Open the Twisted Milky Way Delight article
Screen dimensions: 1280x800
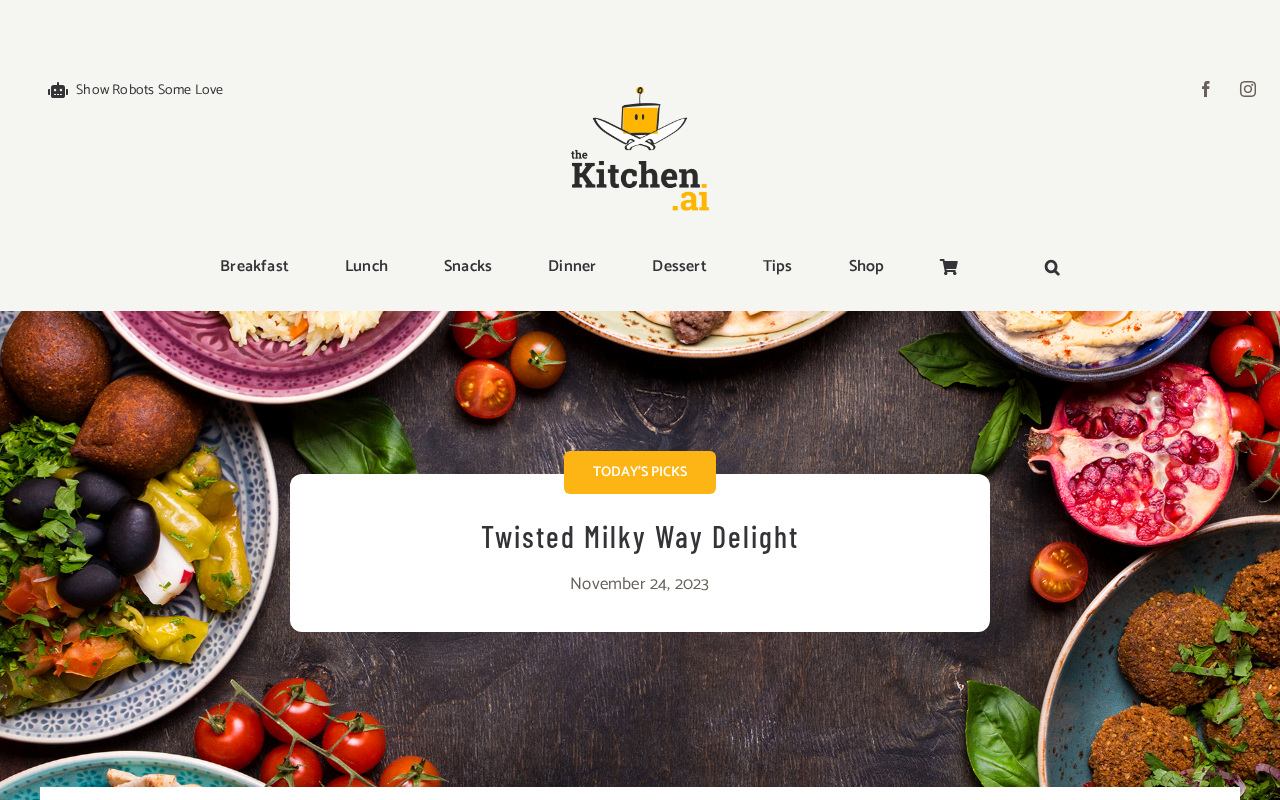click(x=640, y=537)
